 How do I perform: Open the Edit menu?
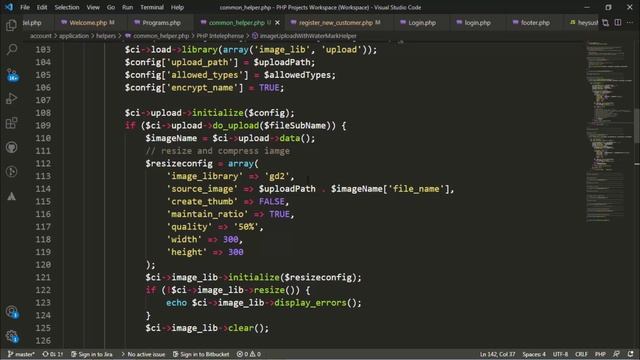click(x=42, y=7)
